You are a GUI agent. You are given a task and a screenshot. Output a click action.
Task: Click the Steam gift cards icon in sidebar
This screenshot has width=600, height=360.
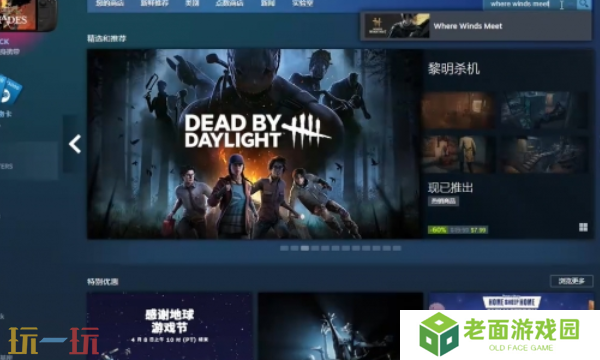10,91
